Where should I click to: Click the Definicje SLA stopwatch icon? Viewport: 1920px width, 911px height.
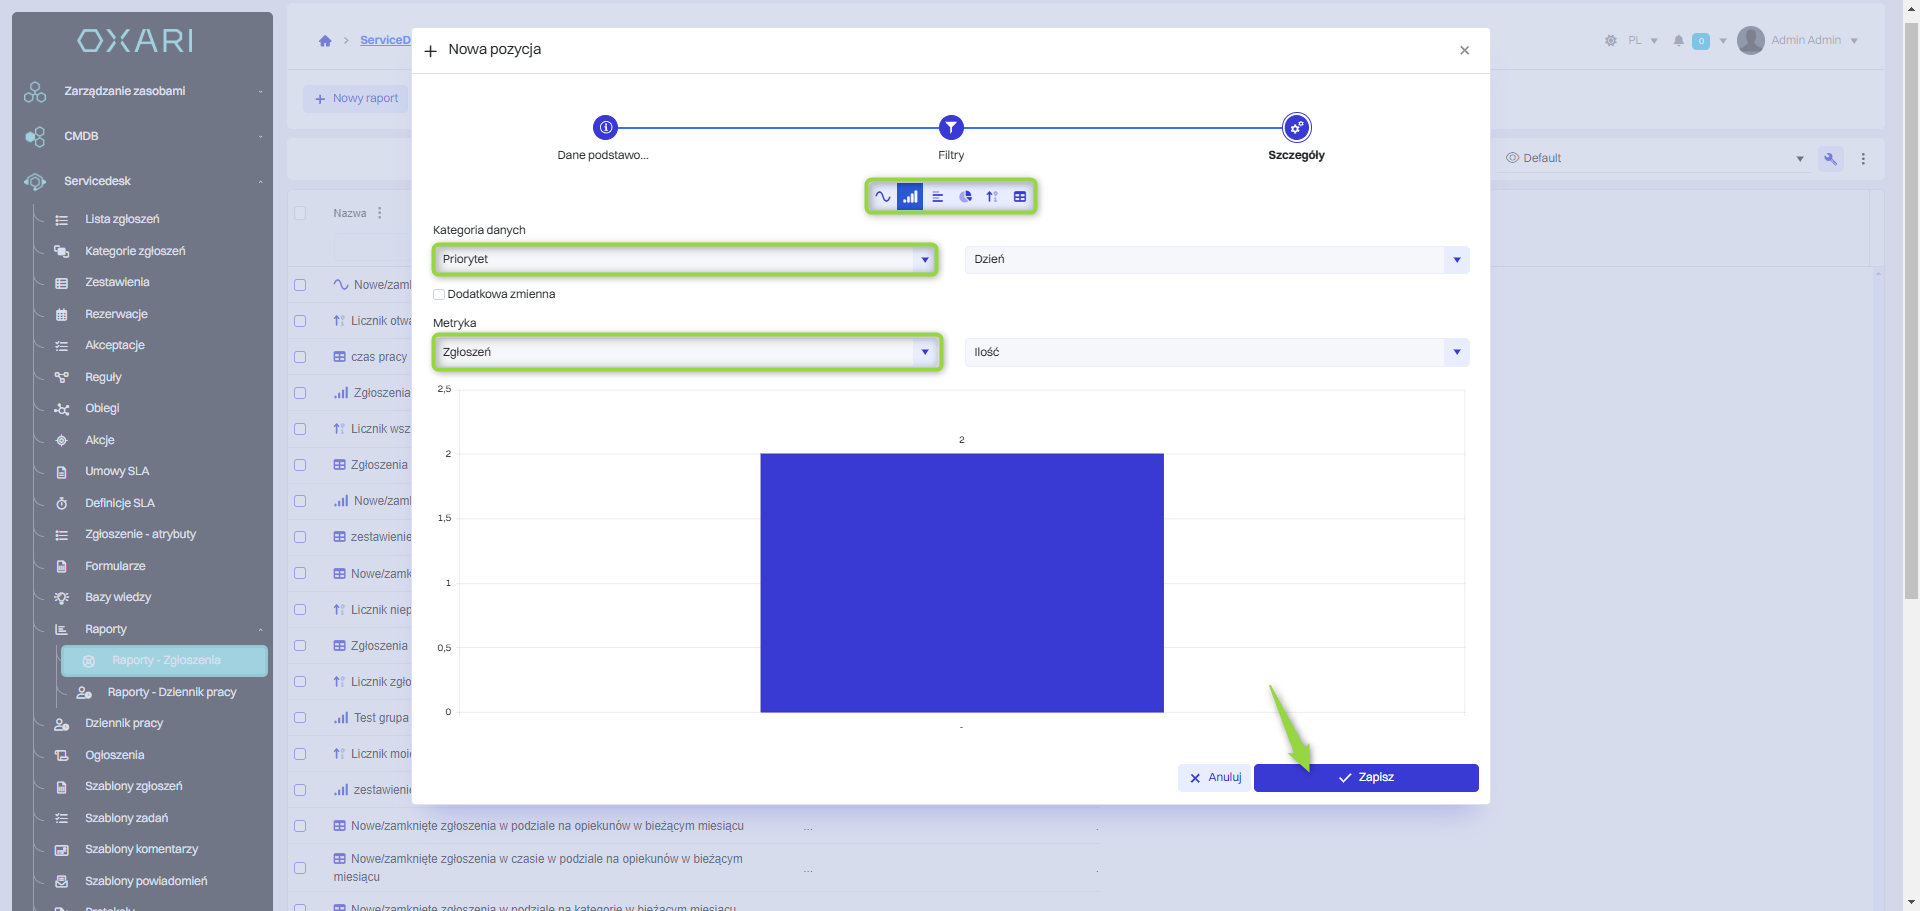[x=62, y=504]
